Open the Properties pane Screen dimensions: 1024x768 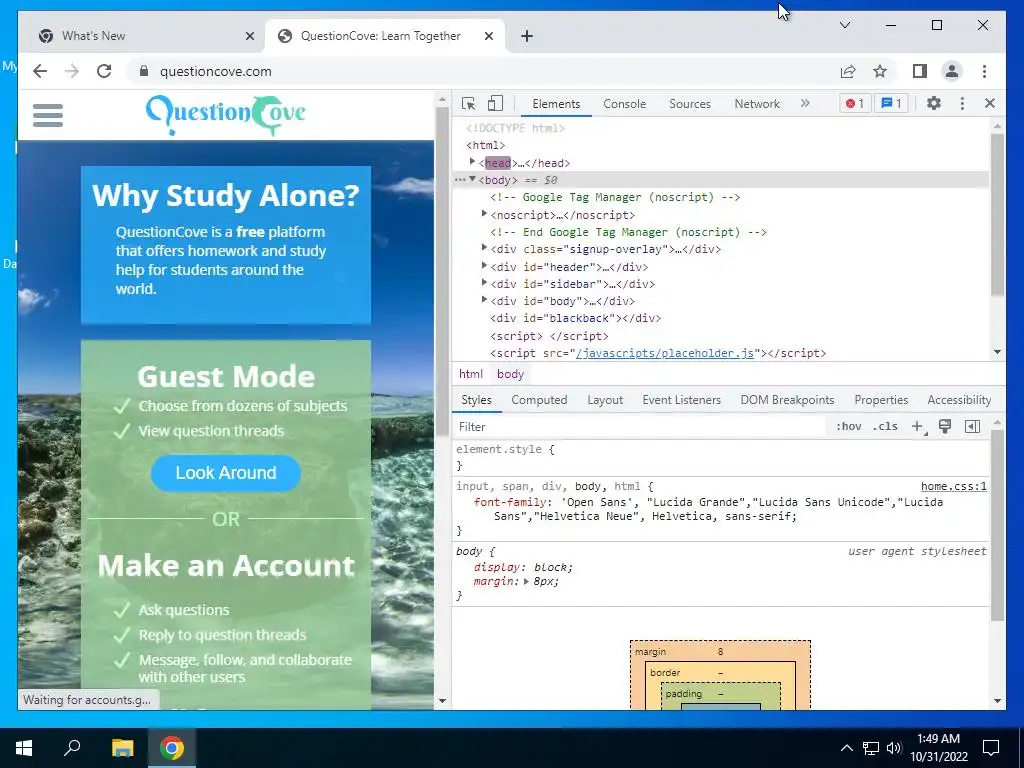coord(881,400)
